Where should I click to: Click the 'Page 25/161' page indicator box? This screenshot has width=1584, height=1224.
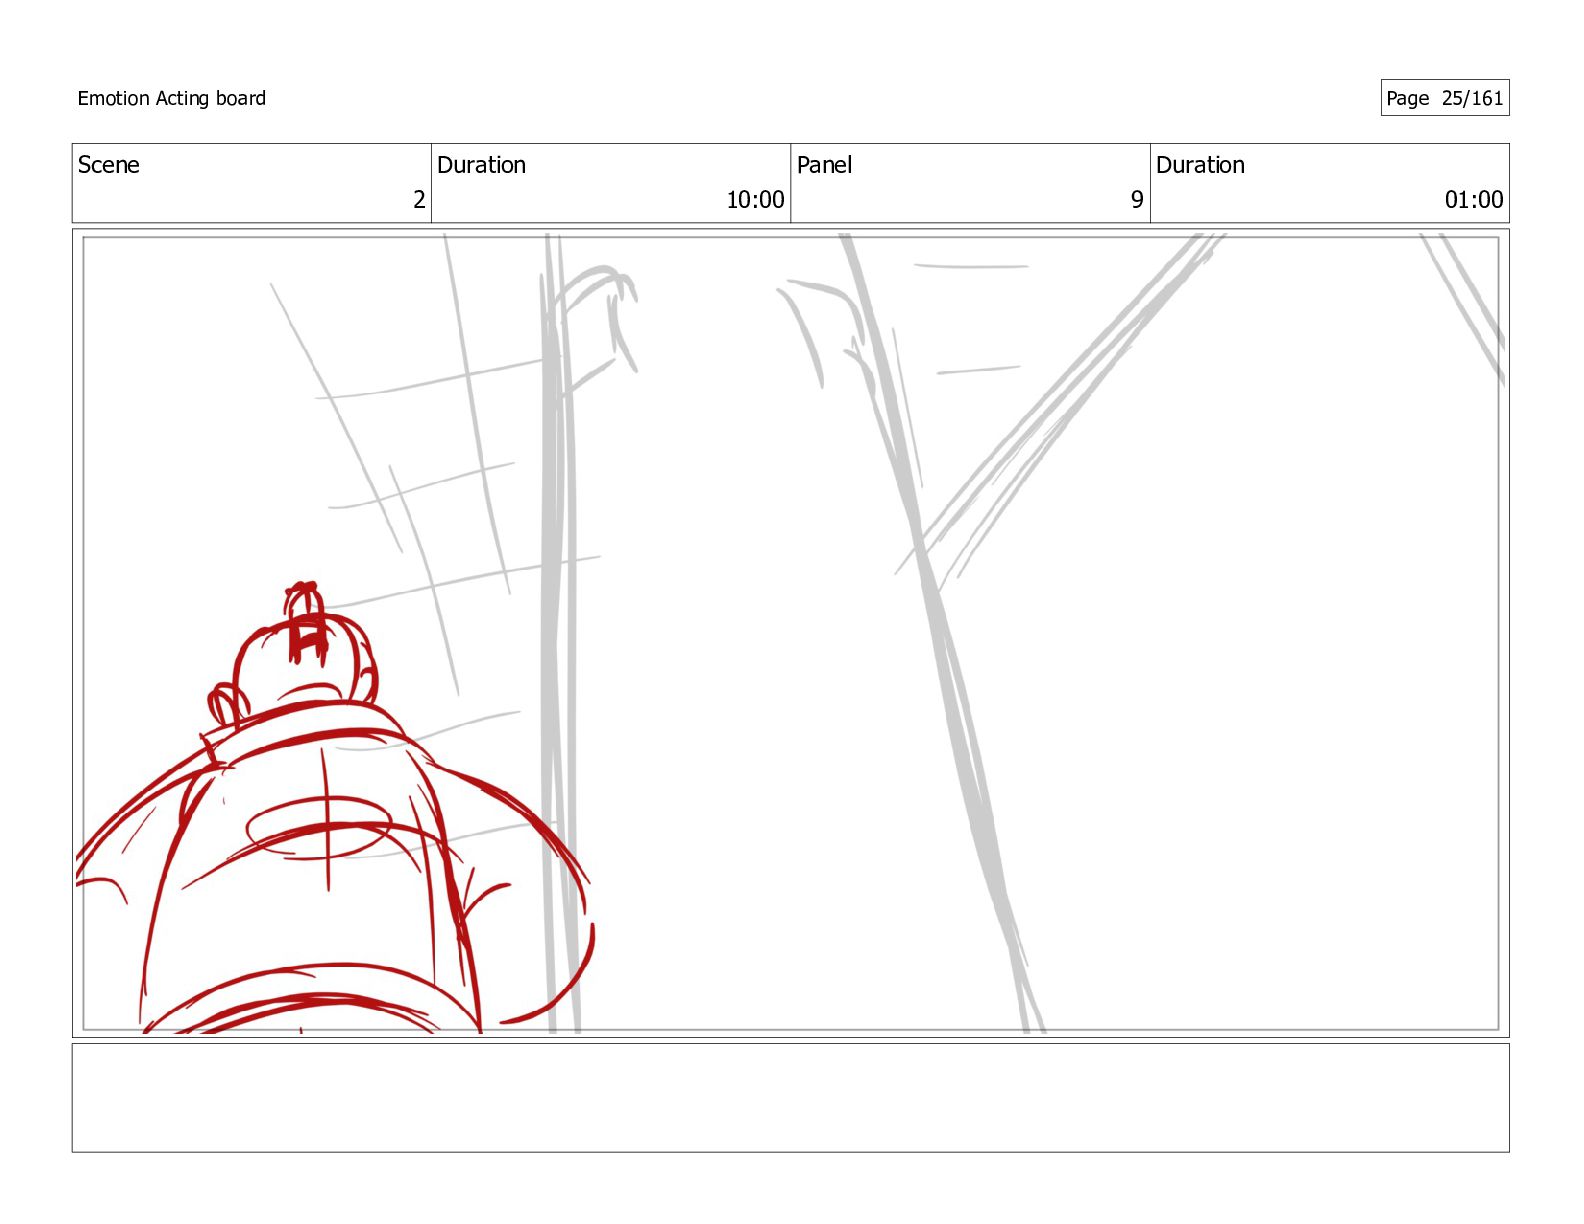[1444, 98]
